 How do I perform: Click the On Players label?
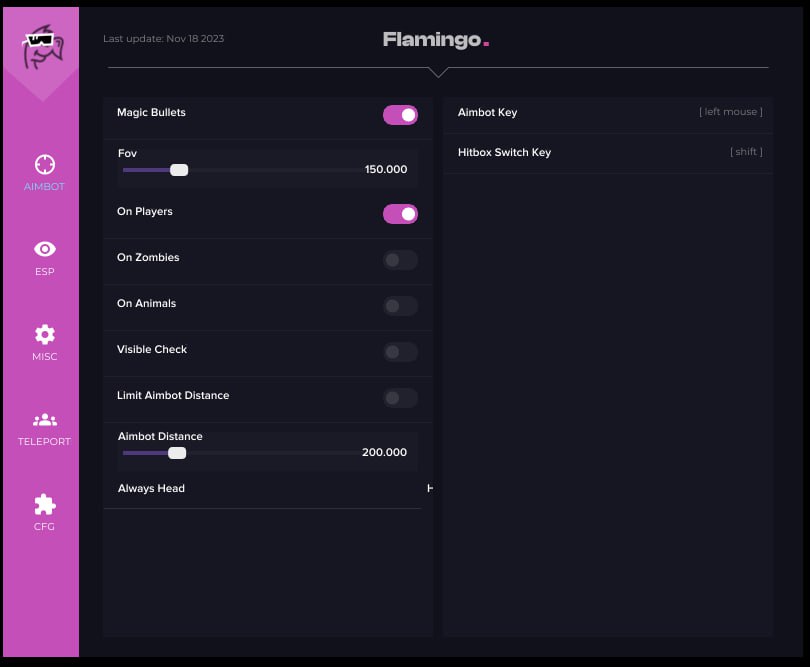(x=145, y=211)
